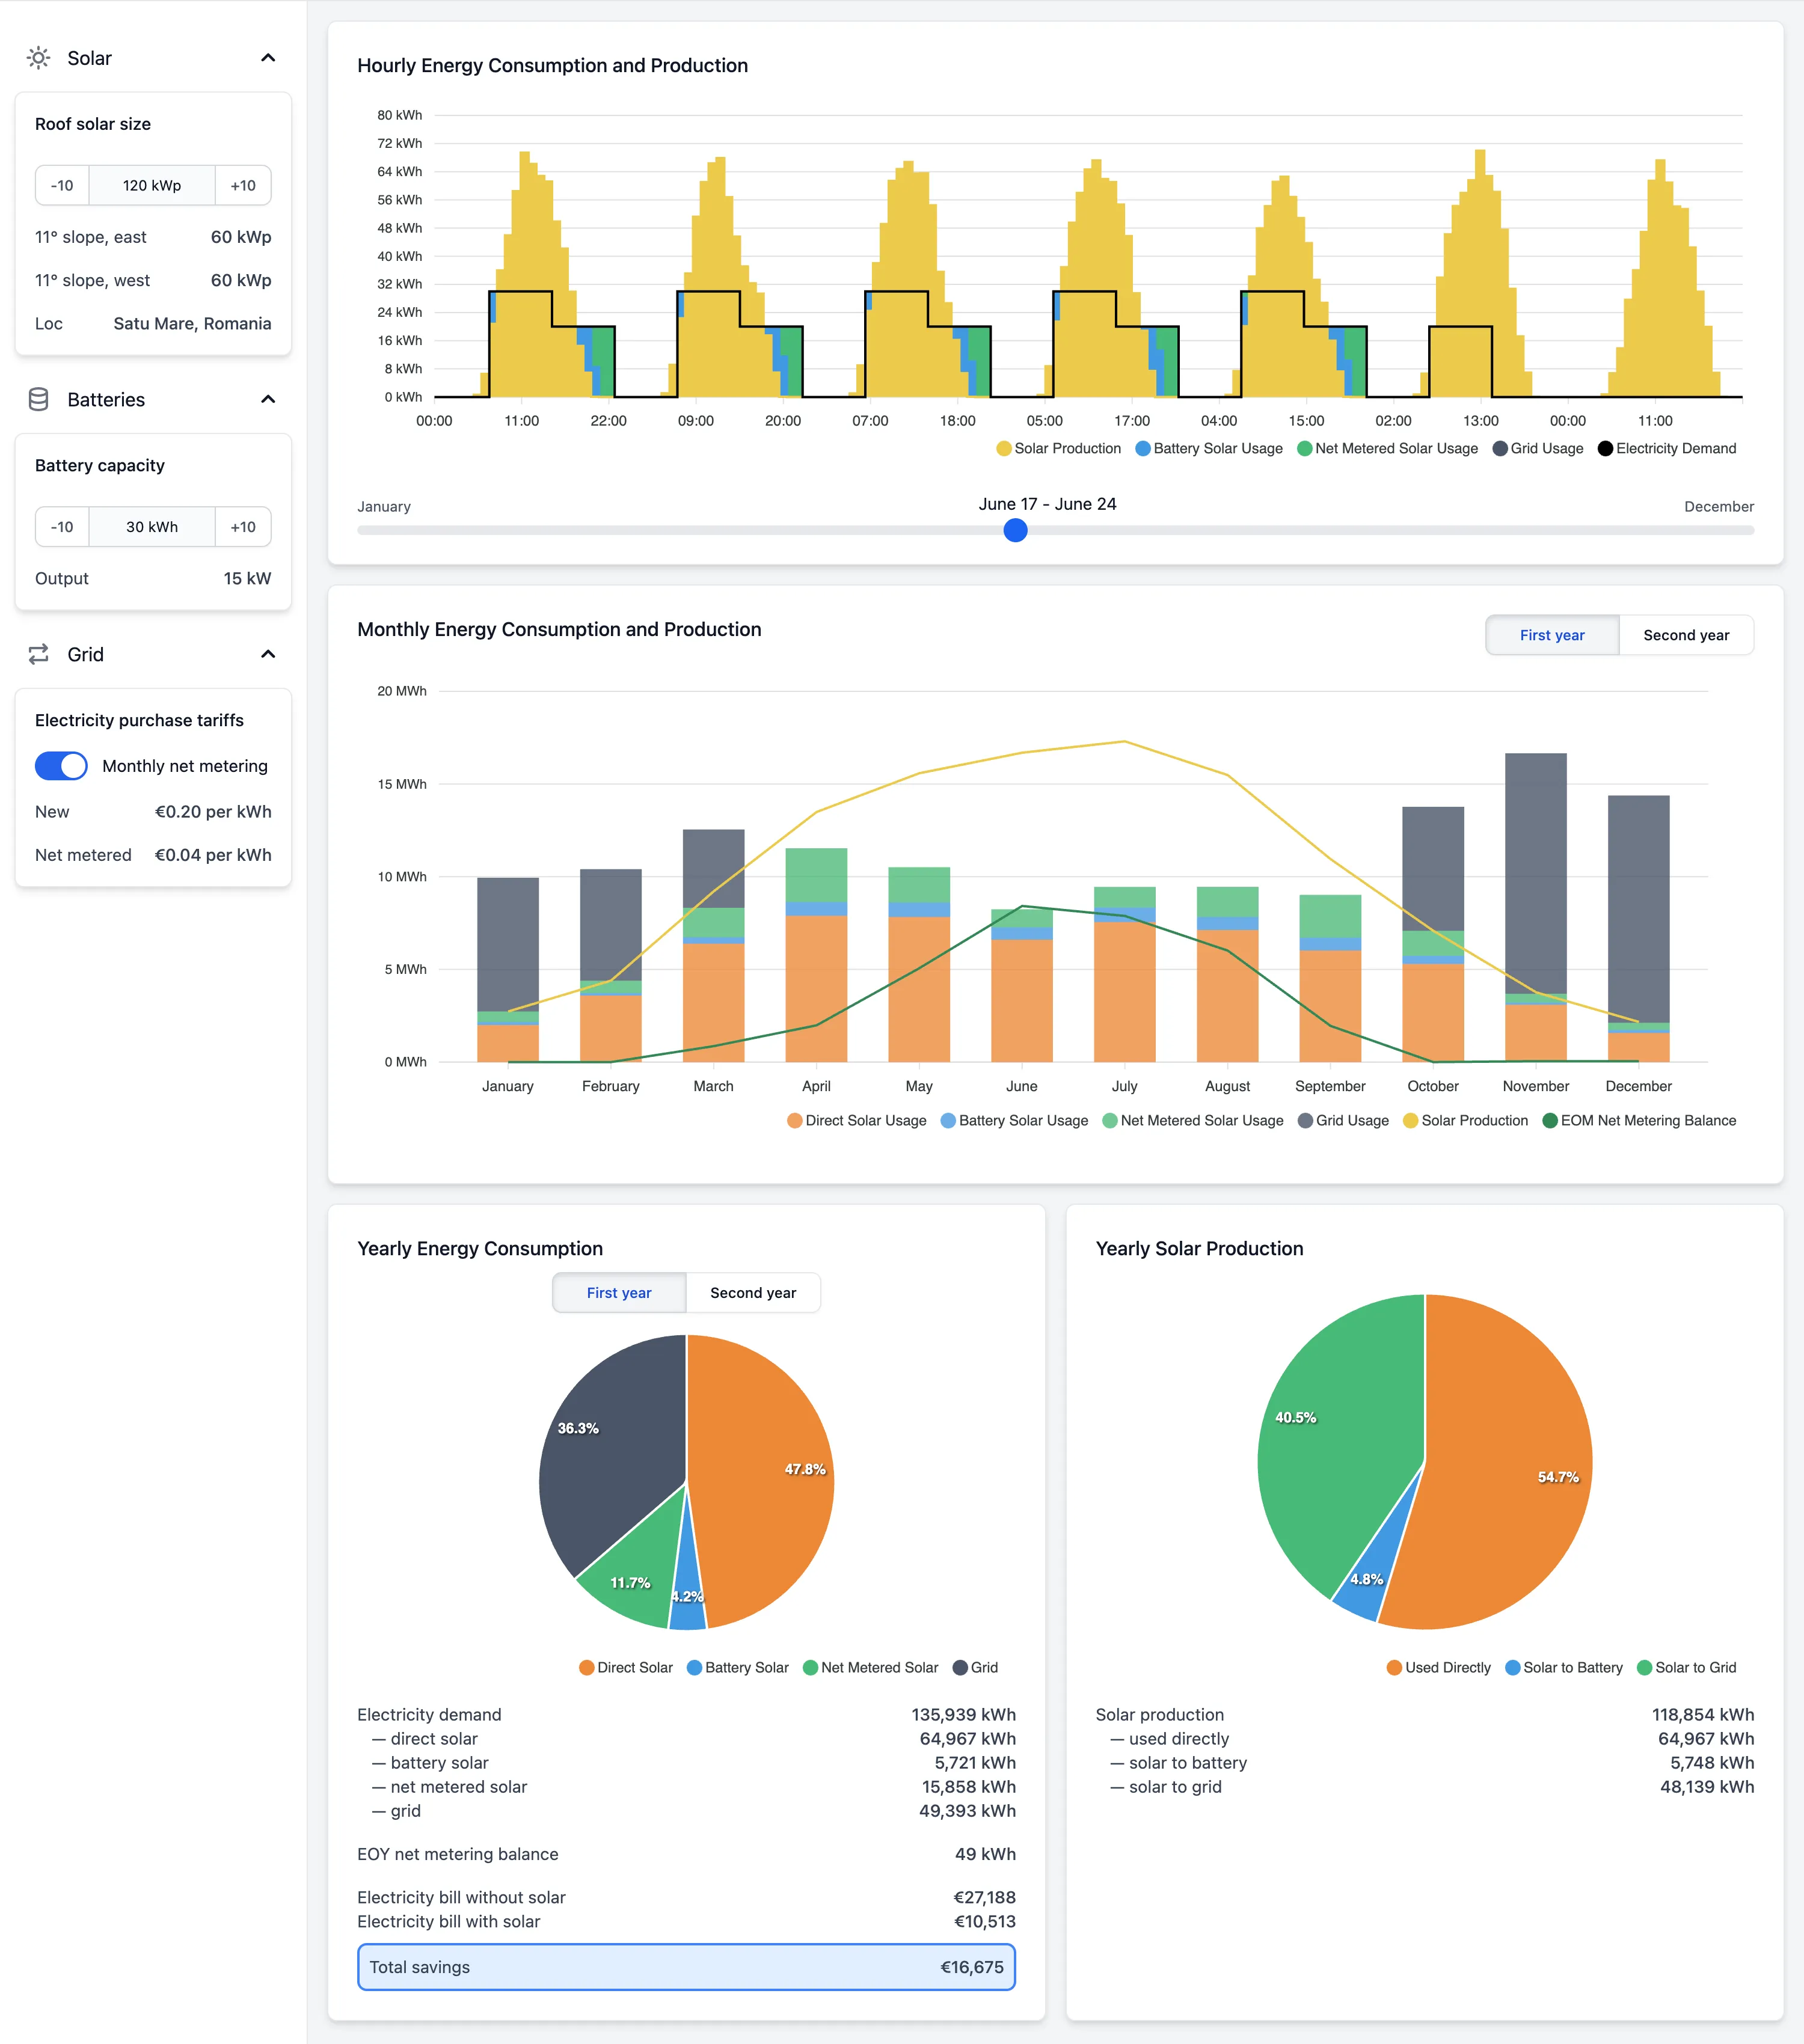
Task: Click the 120 kWp roof solar value field
Action: [x=152, y=185]
